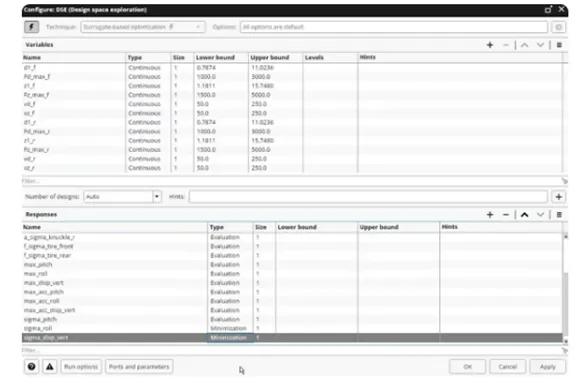The image size is (584, 387).
Task: Move selected response up with the arrow
Action: tap(524, 215)
